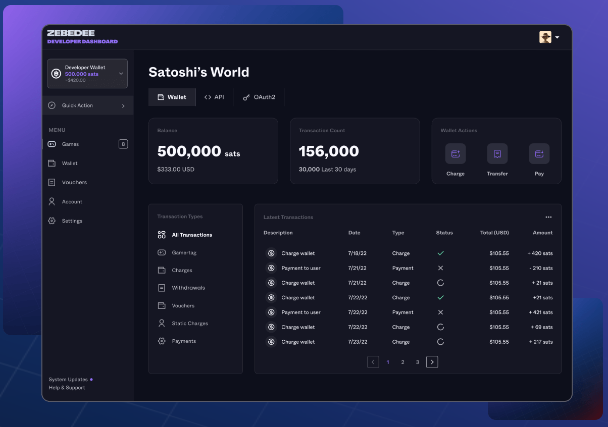This screenshot has height=427, width=608.
Task: Click the '+ 217 sats' amount cell
Action: click(x=541, y=342)
